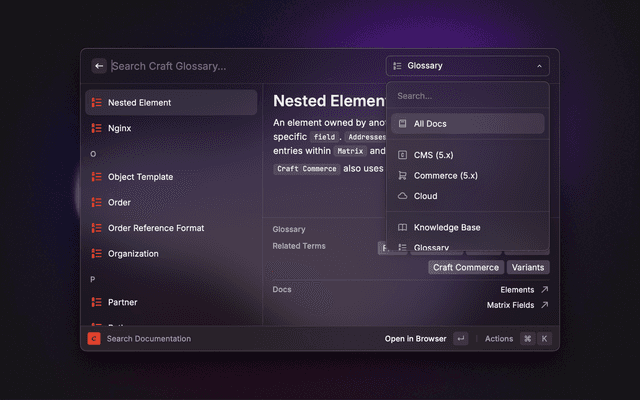Image resolution: width=640 pixels, height=400 pixels.
Task: Click the Knowledge Base book icon
Action: (402, 228)
